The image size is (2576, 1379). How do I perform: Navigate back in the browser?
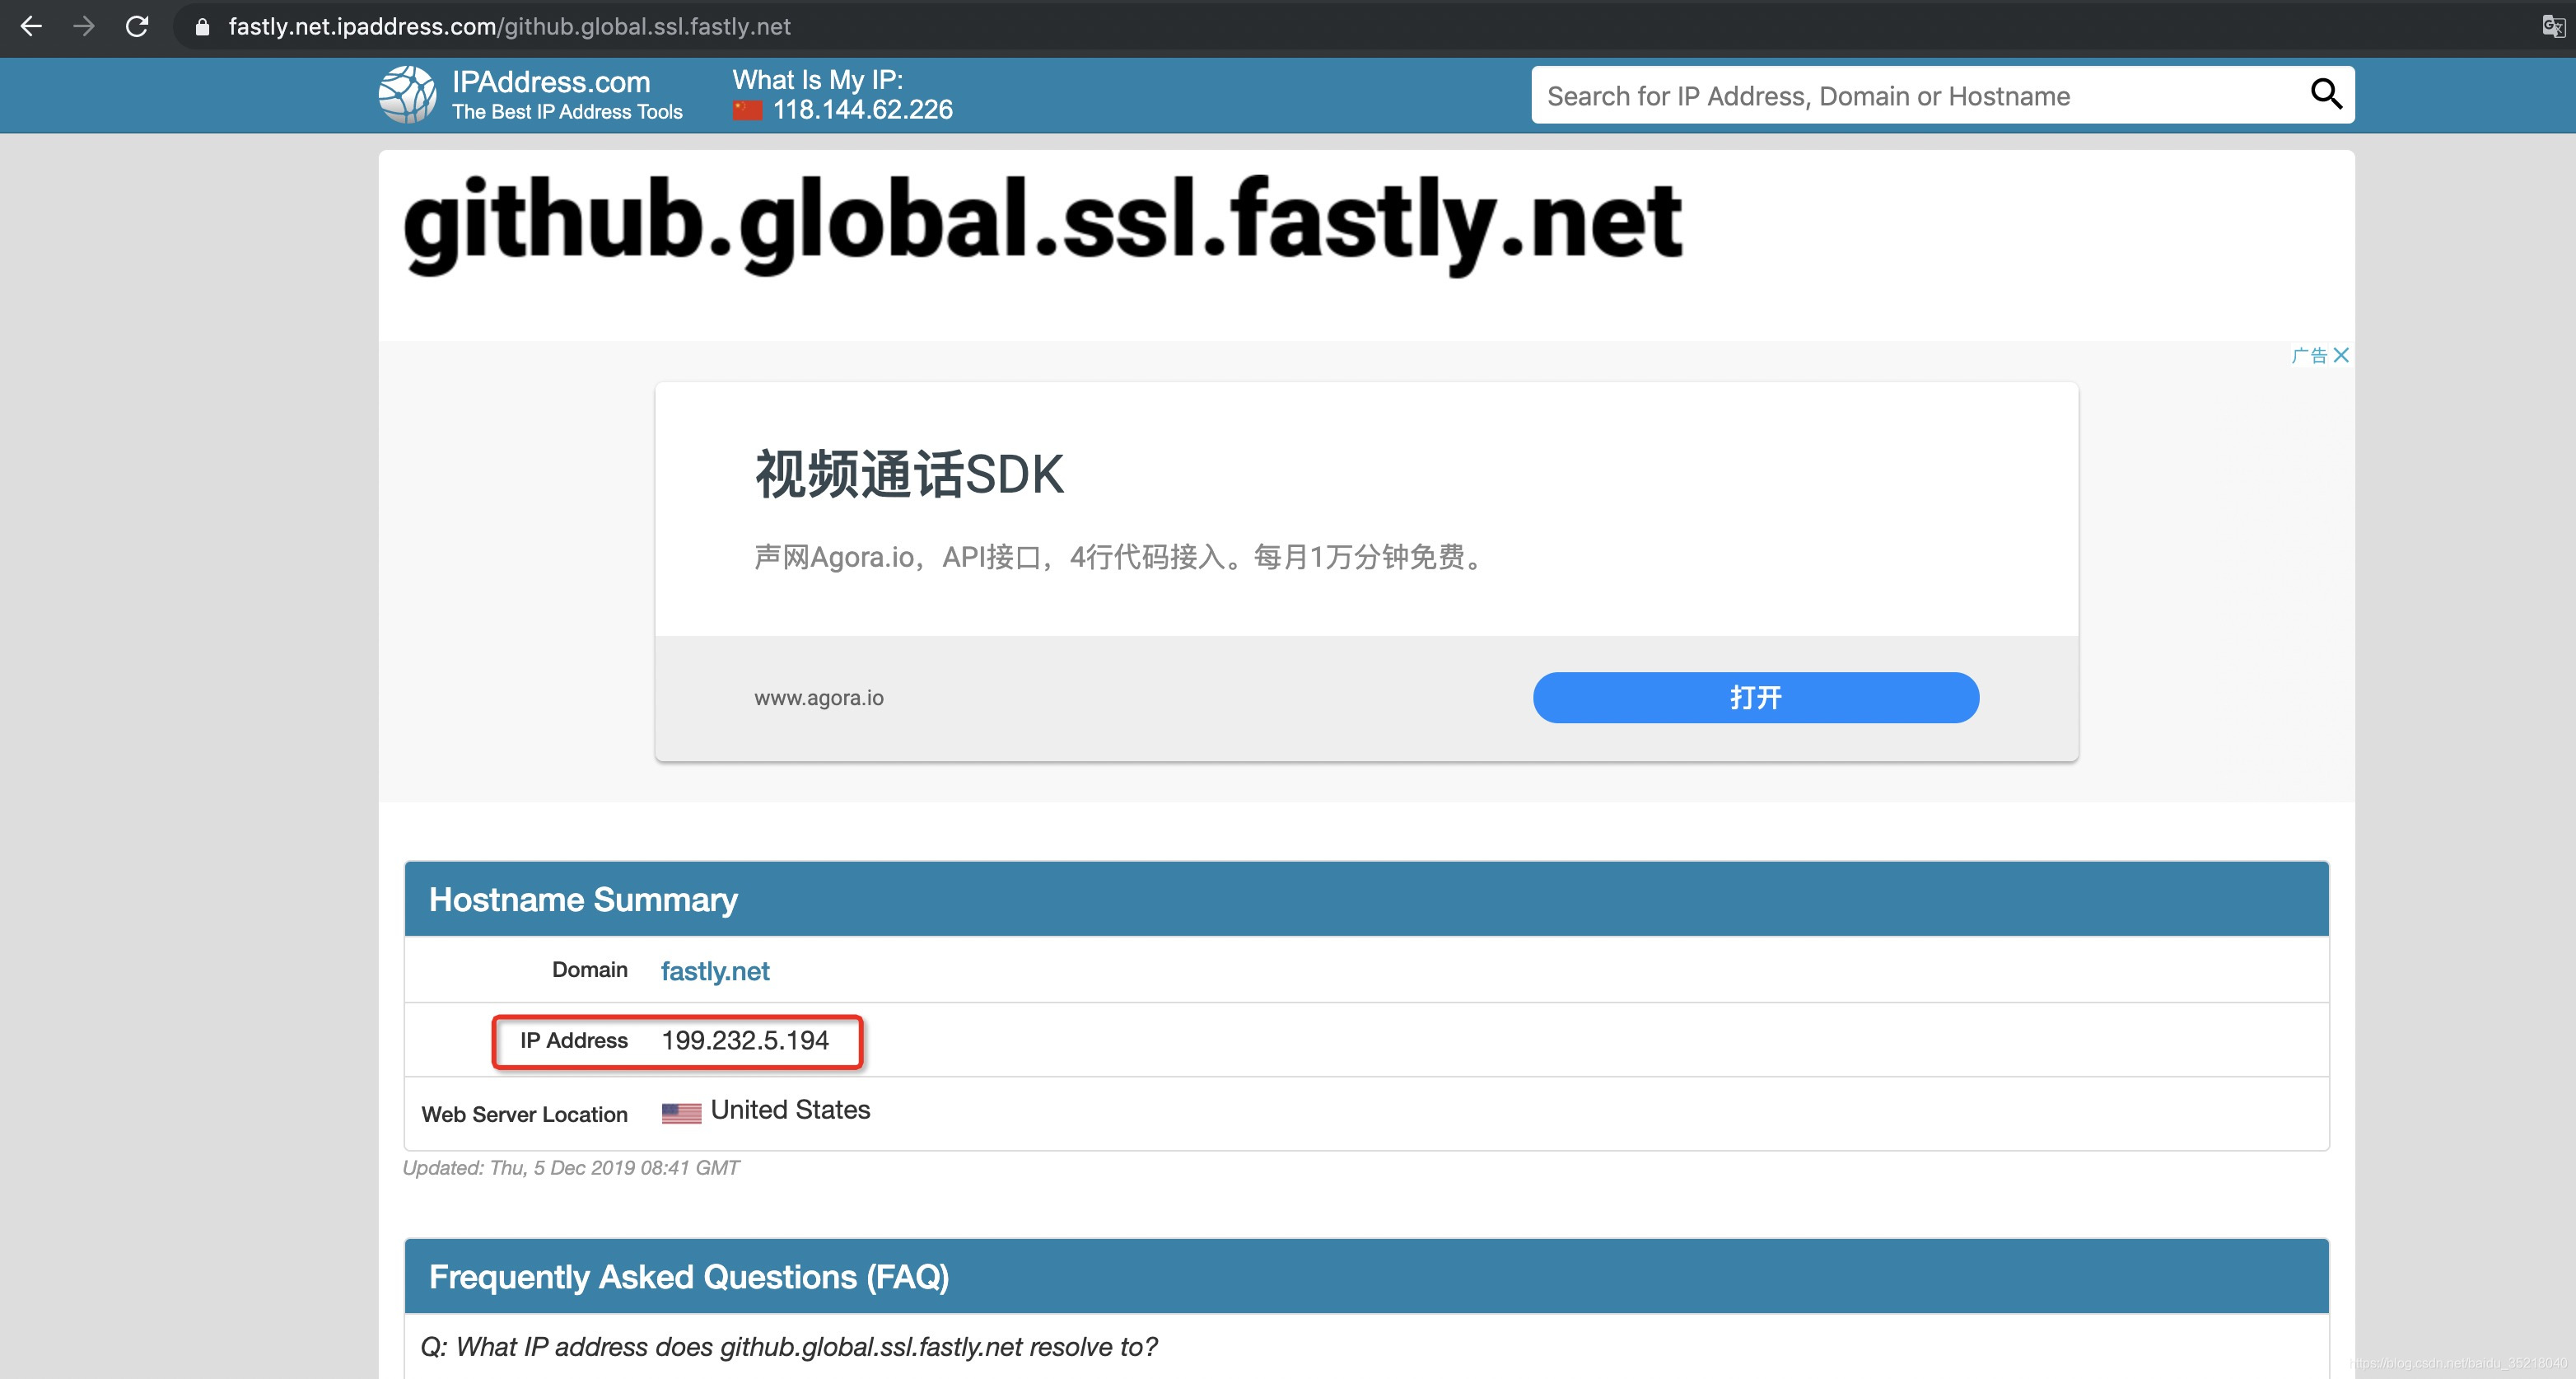point(32,27)
